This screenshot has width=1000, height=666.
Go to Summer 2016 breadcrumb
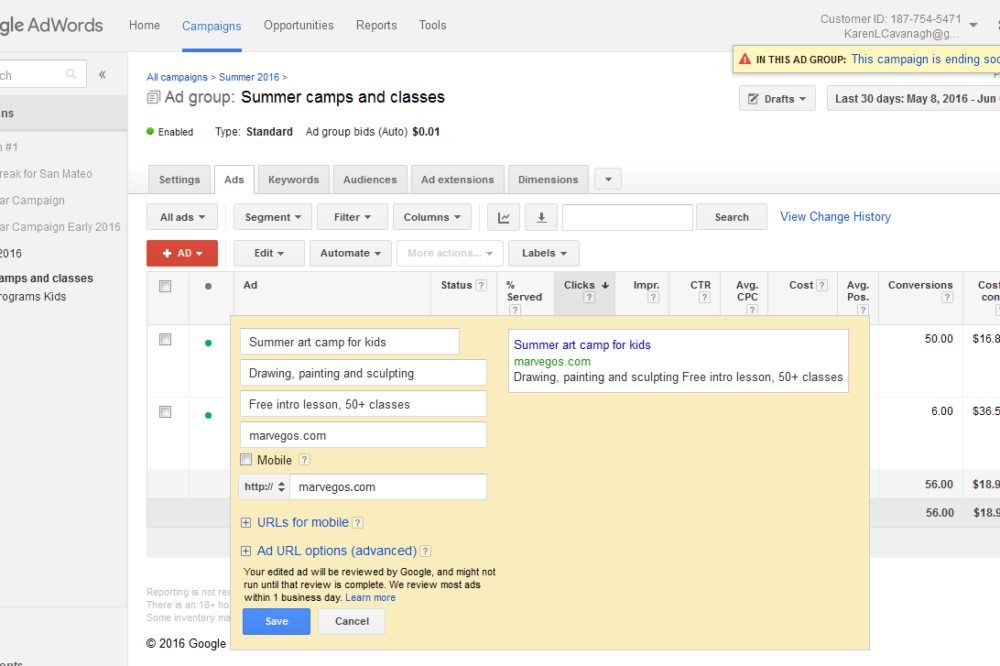249,77
